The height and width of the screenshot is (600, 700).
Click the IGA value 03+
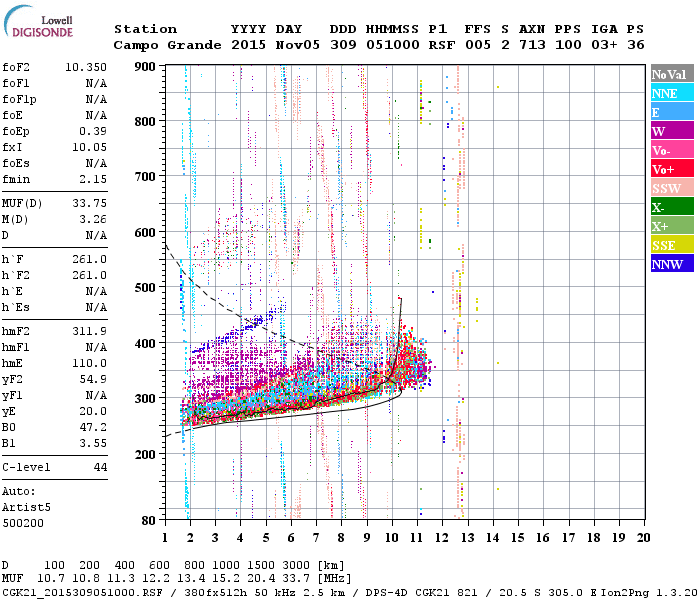[604, 45]
